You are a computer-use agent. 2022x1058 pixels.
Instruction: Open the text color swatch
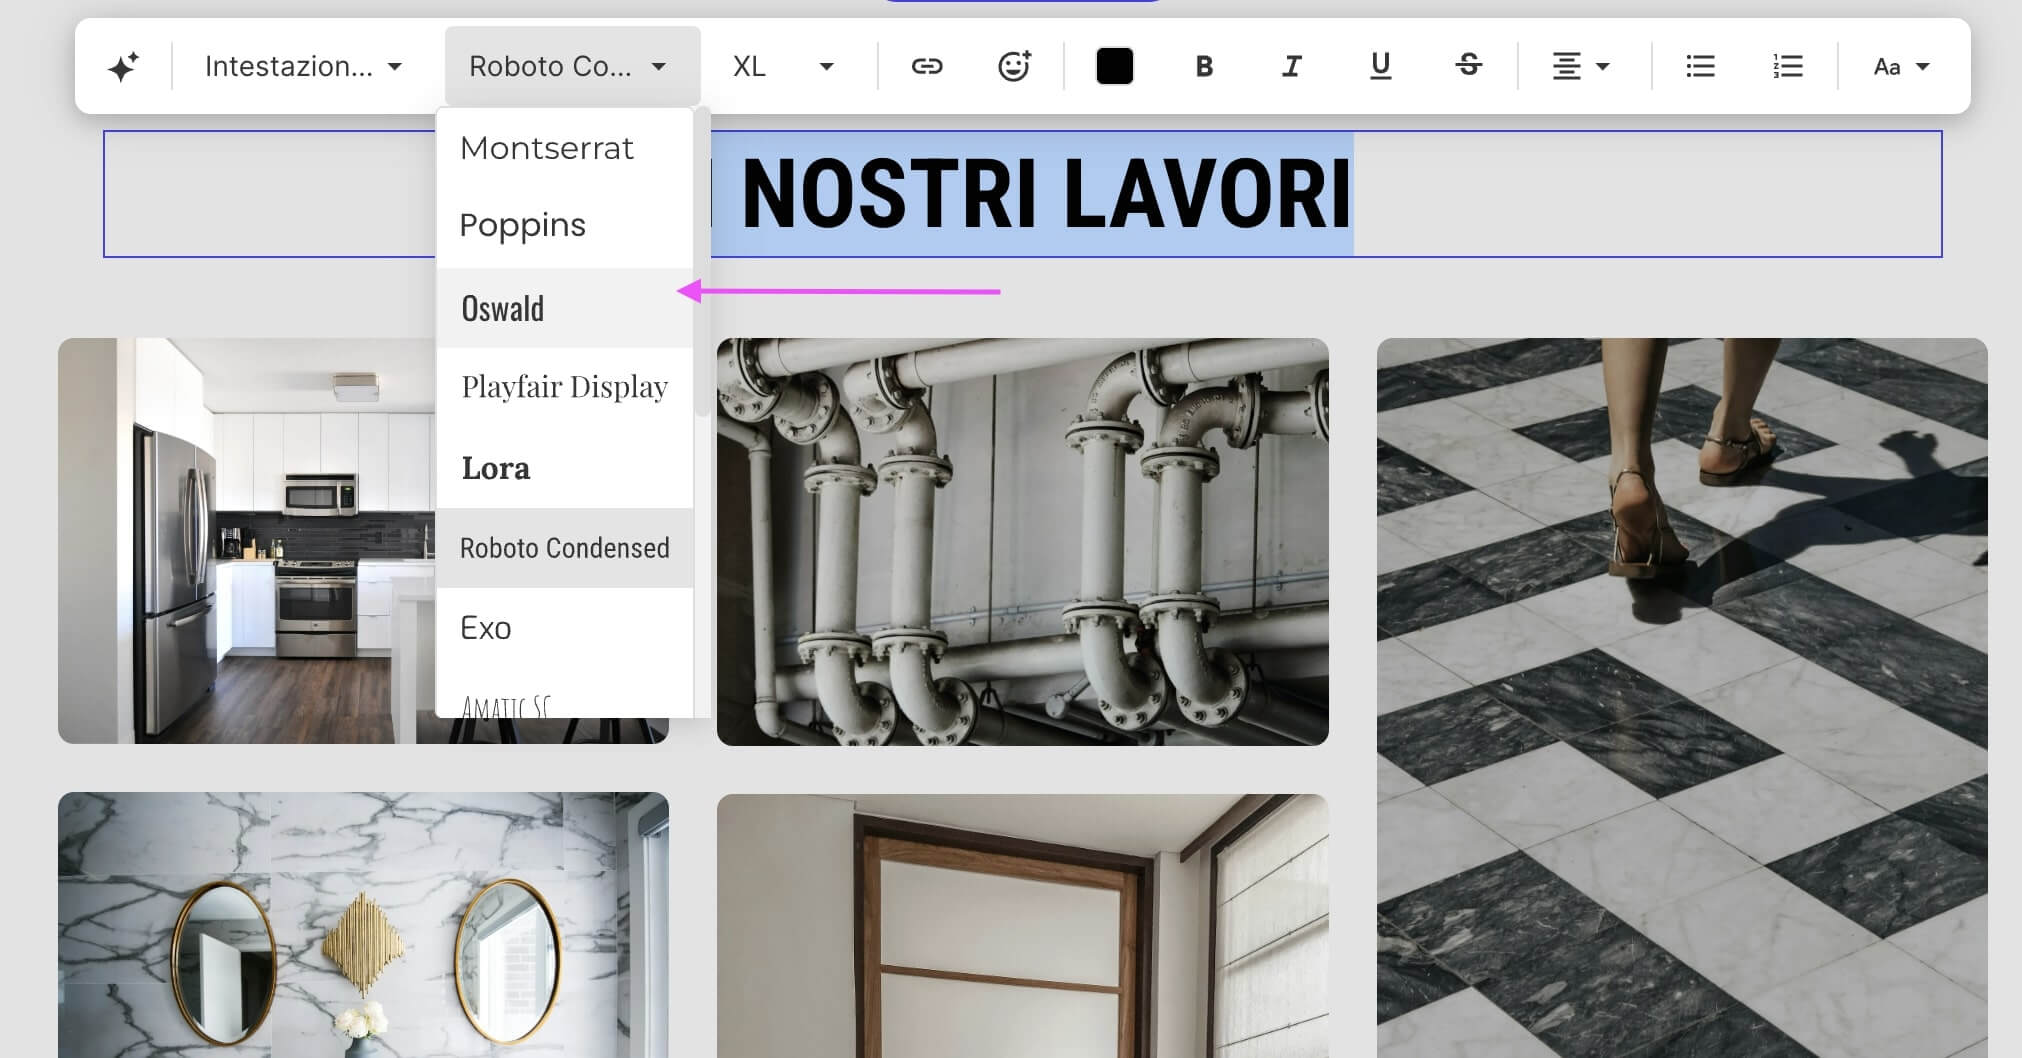point(1114,65)
